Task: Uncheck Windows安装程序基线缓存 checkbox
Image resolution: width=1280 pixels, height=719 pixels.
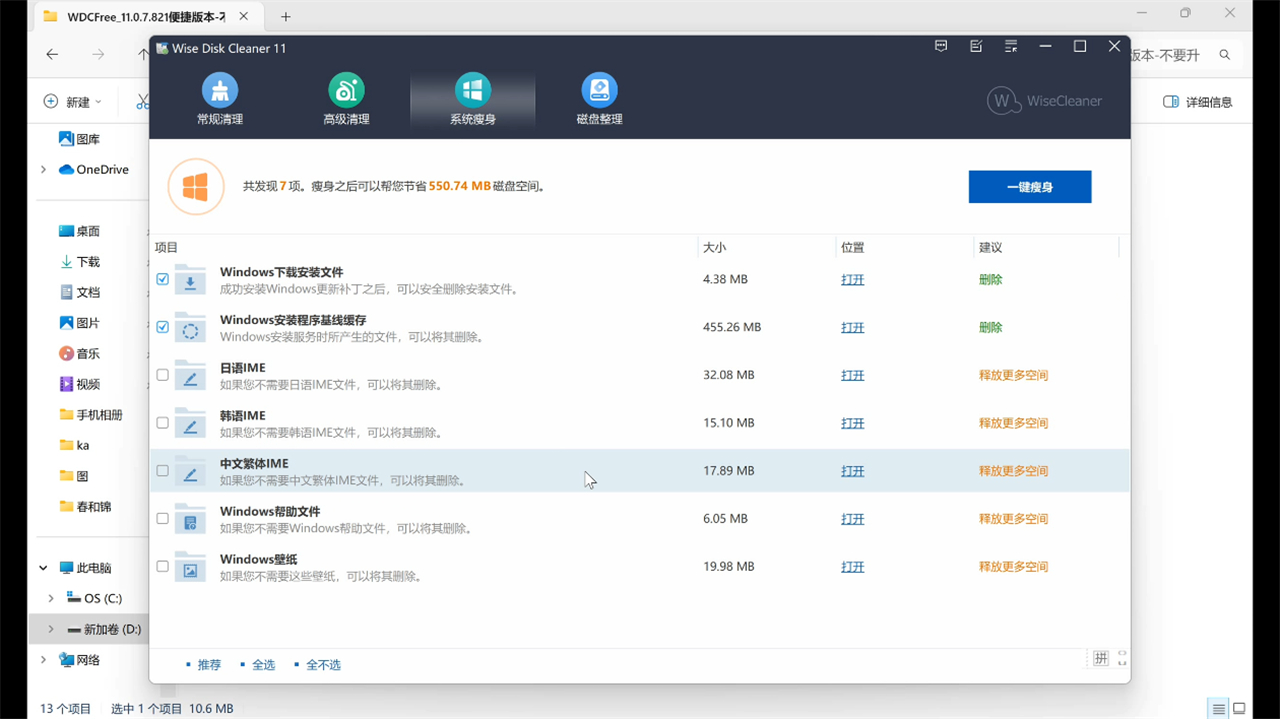Action: 163,327
